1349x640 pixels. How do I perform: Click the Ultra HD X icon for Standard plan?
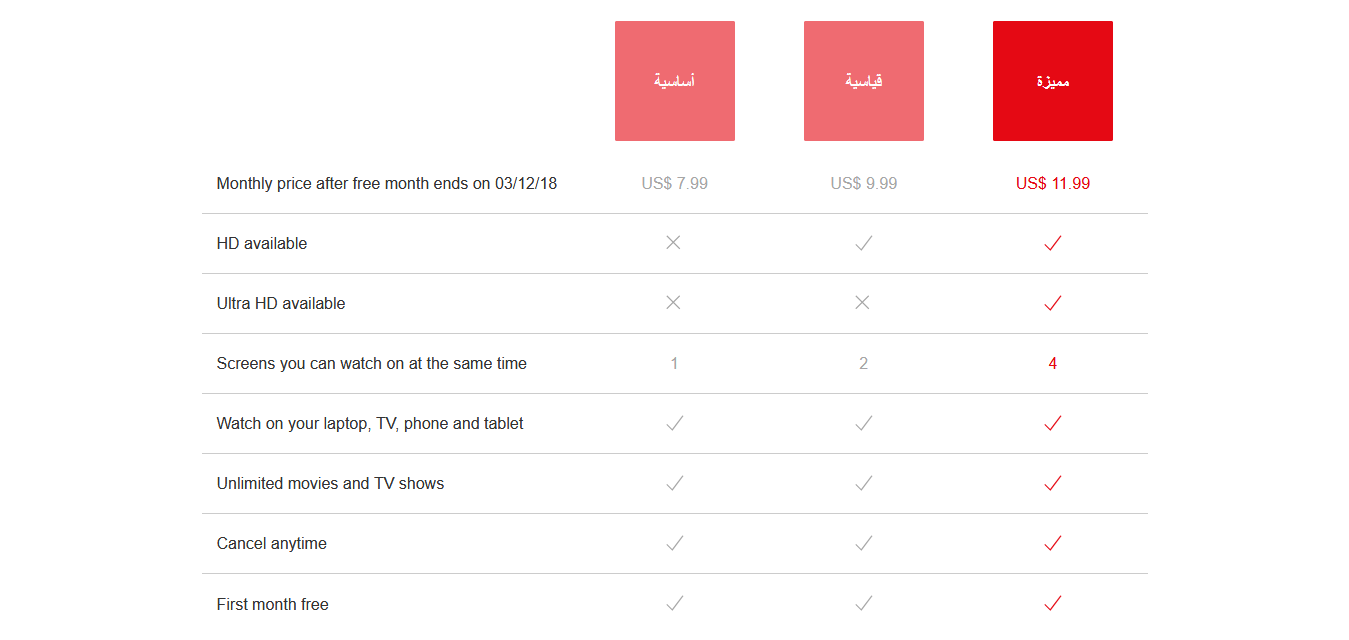coord(862,303)
